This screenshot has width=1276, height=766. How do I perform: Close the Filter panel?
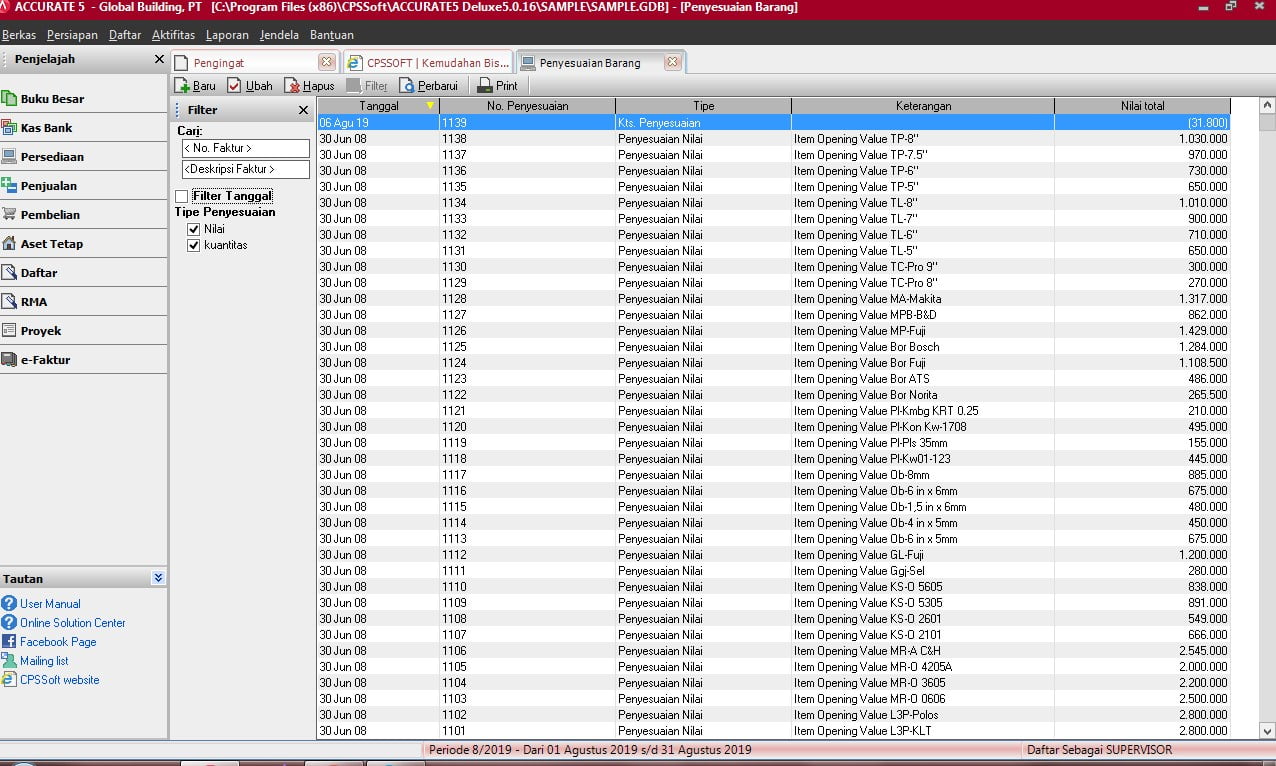pyautogui.click(x=304, y=110)
